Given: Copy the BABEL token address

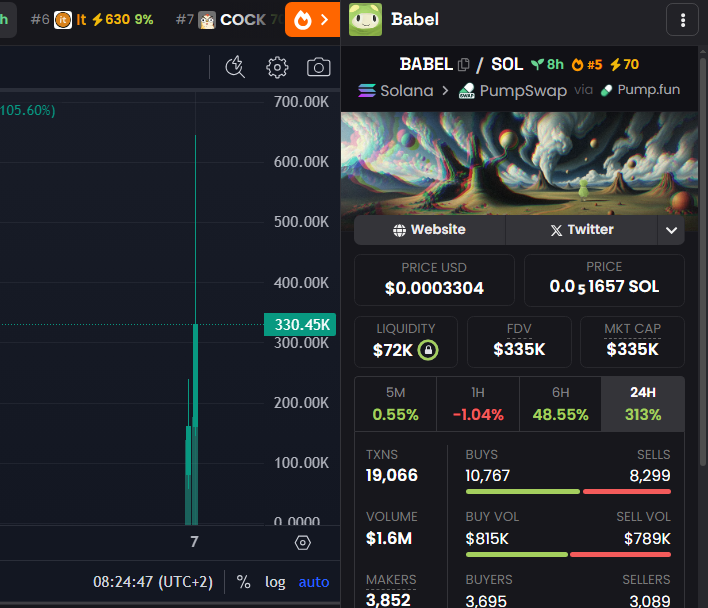Looking at the screenshot, I should point(464,65).
